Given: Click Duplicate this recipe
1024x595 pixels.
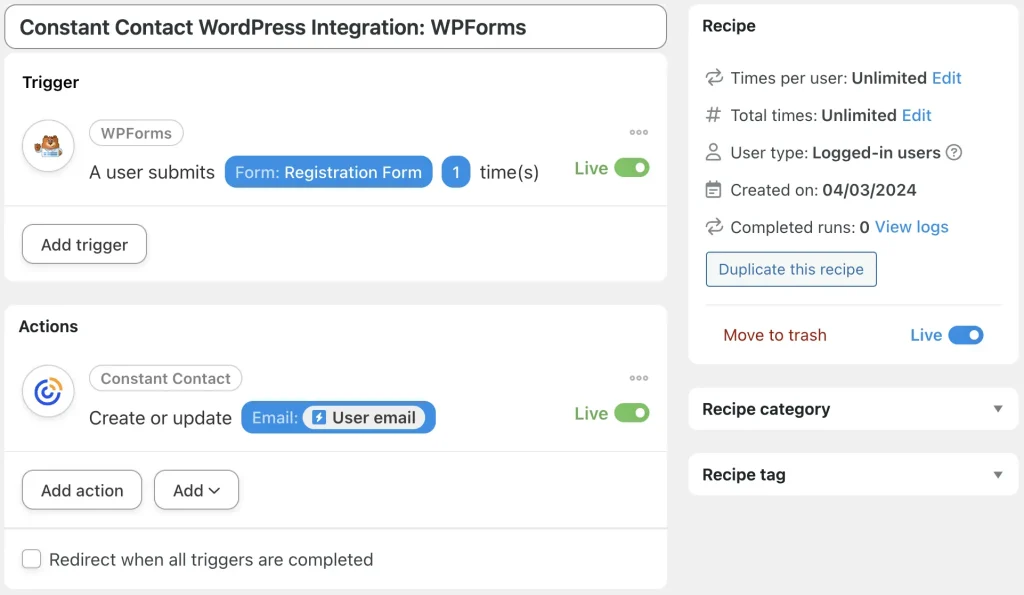Looking at the screenshot, I should pos(791,269).
